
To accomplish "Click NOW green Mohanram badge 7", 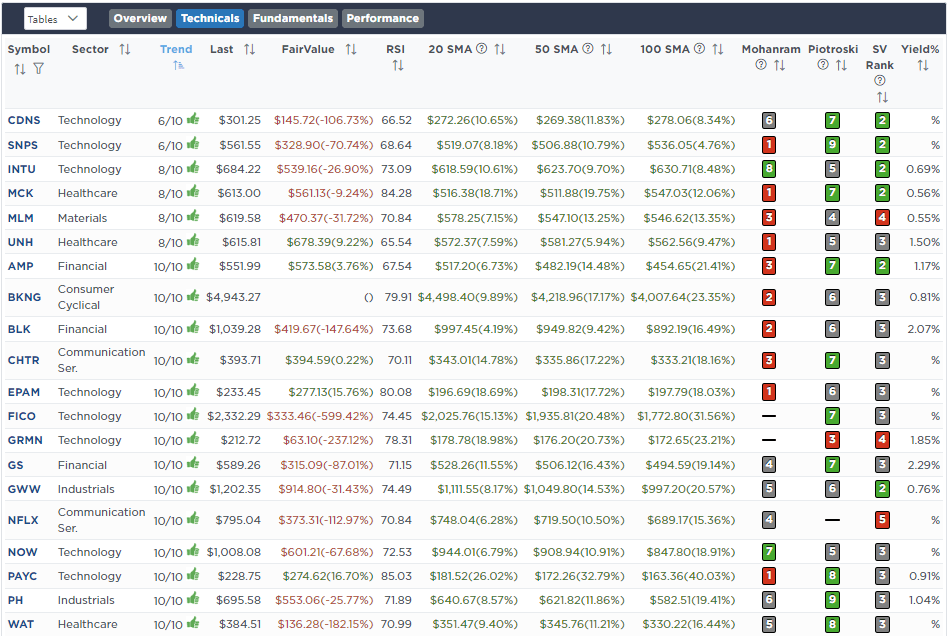I will pyautogui.click(x=769, y=552).
